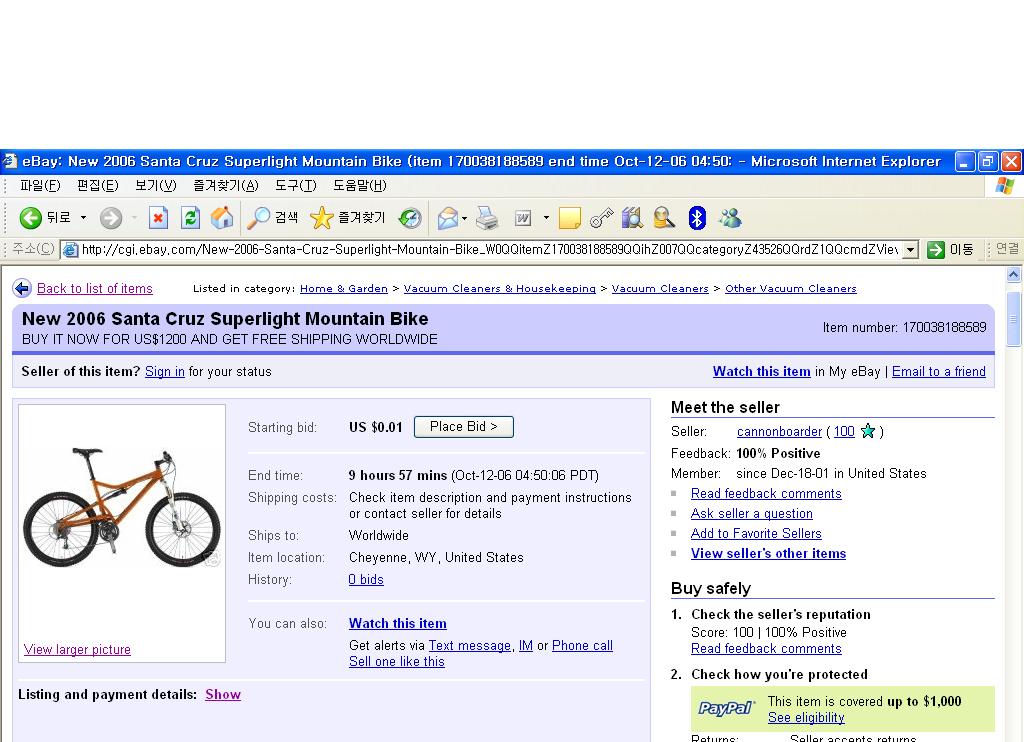Click the seller feedback score 100 link

844,432
